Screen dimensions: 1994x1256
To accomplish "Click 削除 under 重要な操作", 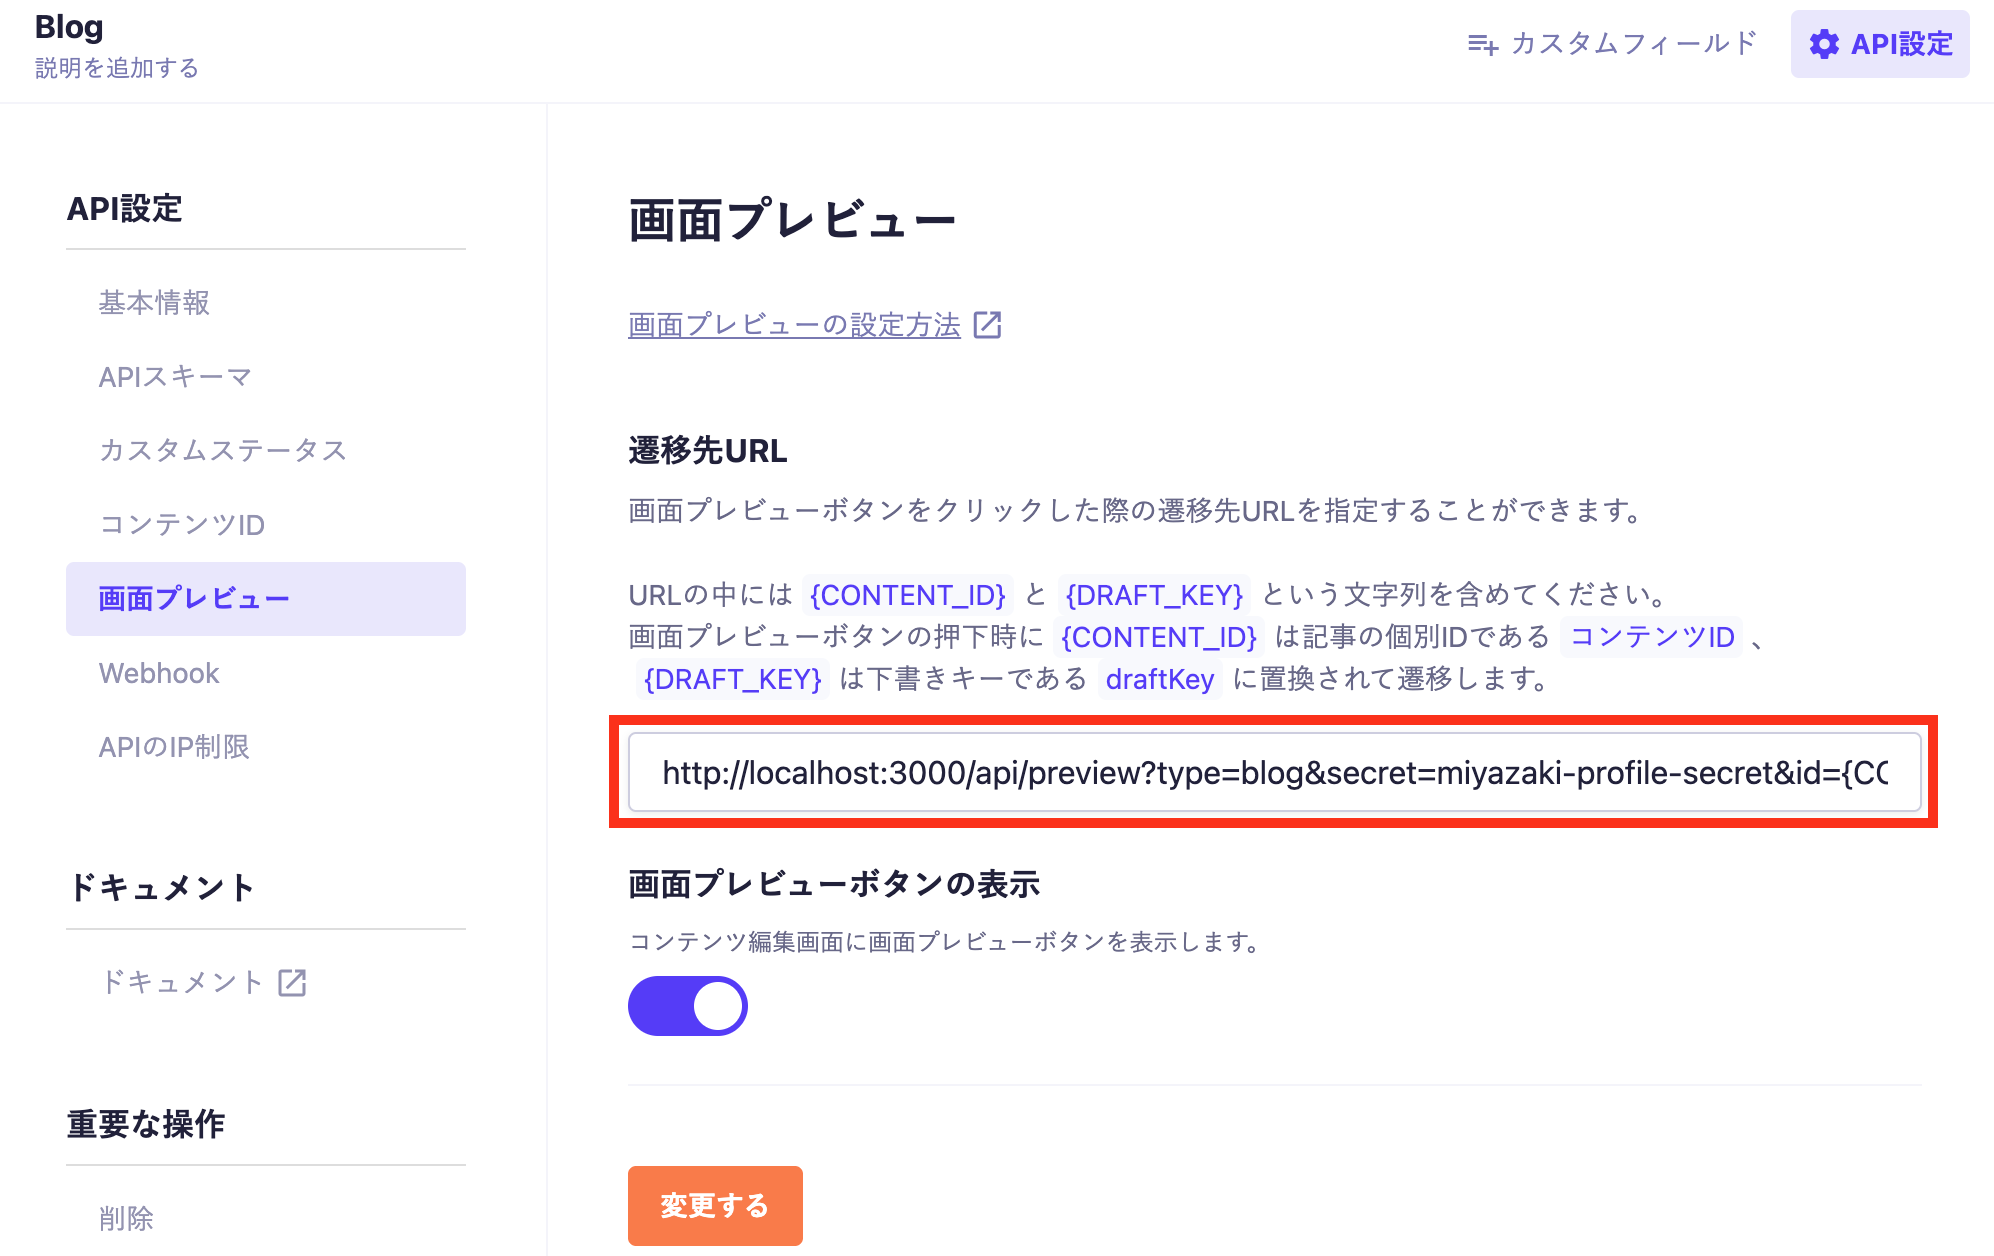I will click(126, 1218).
